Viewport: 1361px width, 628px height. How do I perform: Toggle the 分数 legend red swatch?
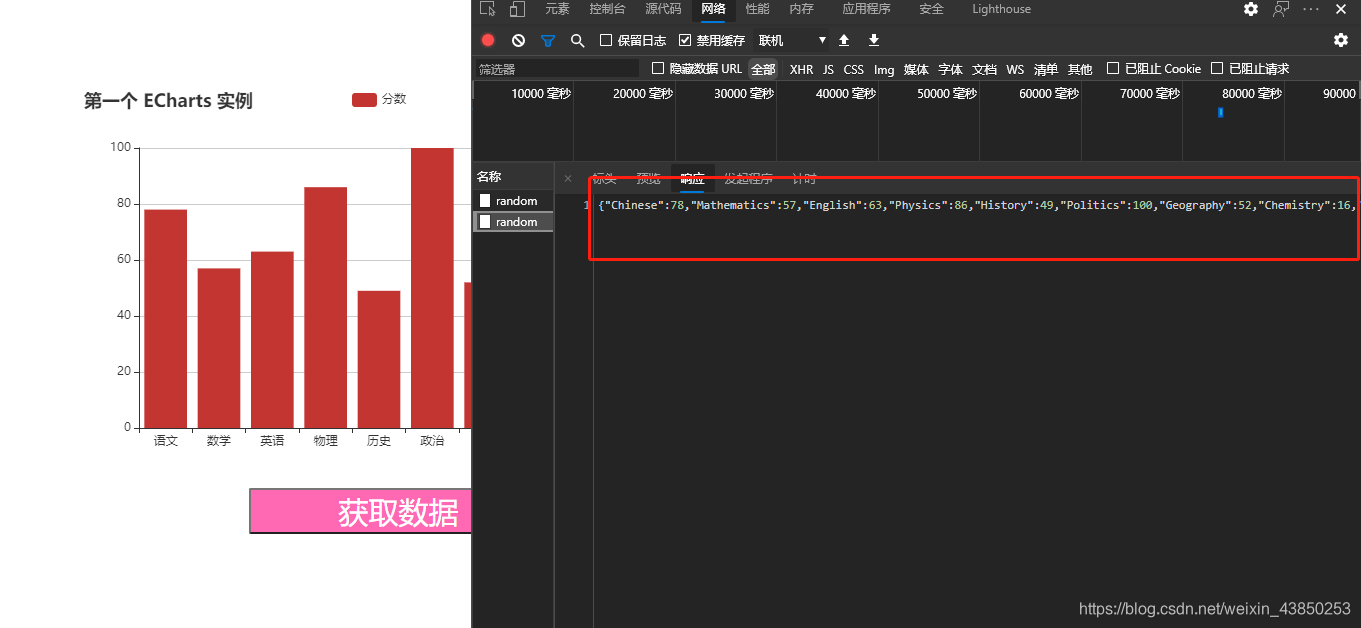[x=364, y=99]
